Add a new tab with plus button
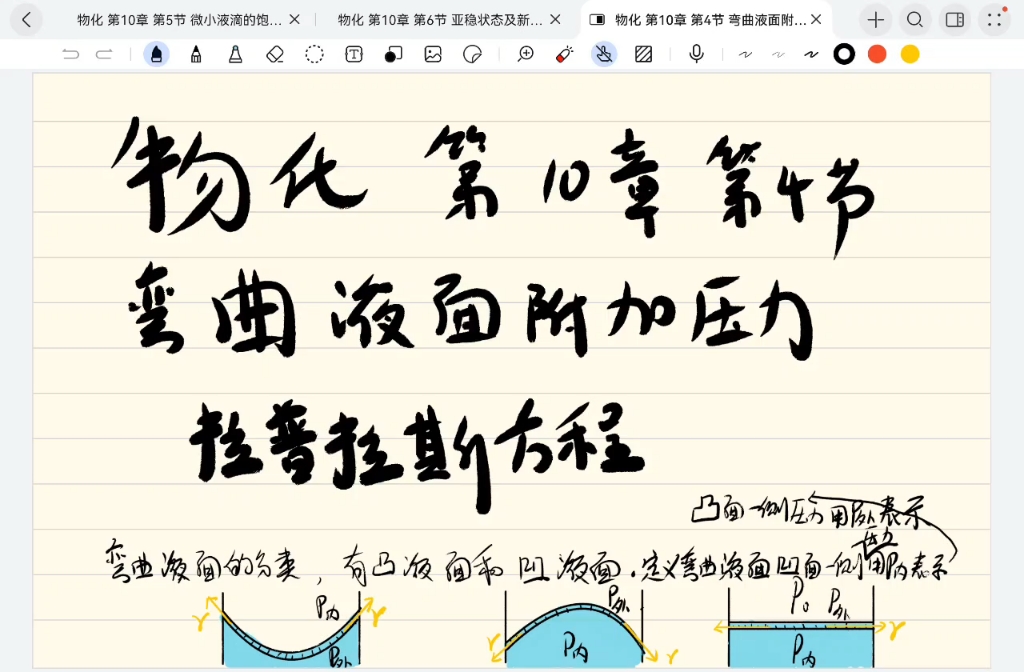Screen dimensions: 1024x672 [875, 20]
